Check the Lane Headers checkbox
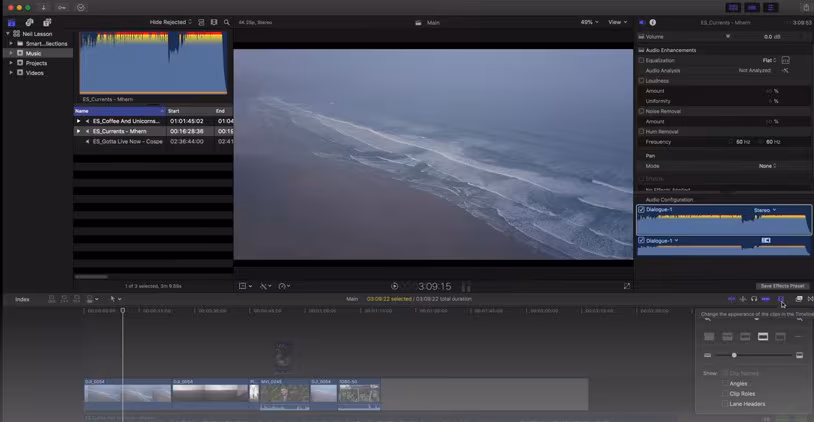Screen dimensions: 814x422 725,404
